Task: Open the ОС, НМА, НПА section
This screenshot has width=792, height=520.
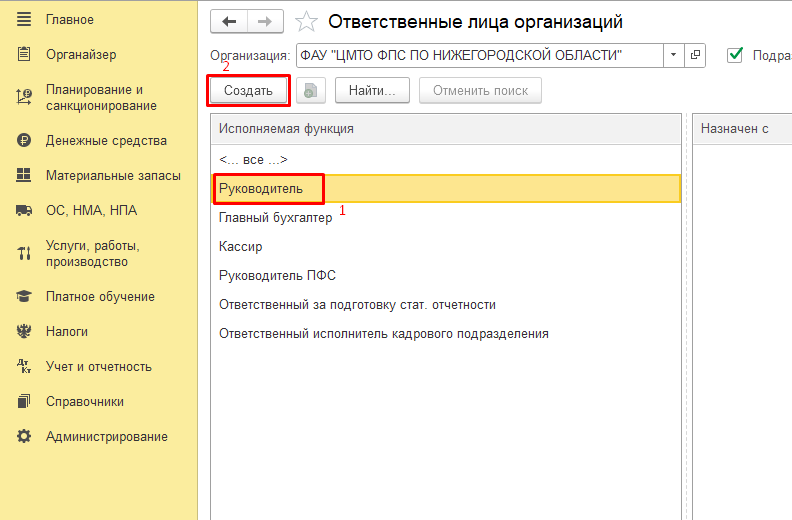Action: pyautogui.click(x=91, y=210)
